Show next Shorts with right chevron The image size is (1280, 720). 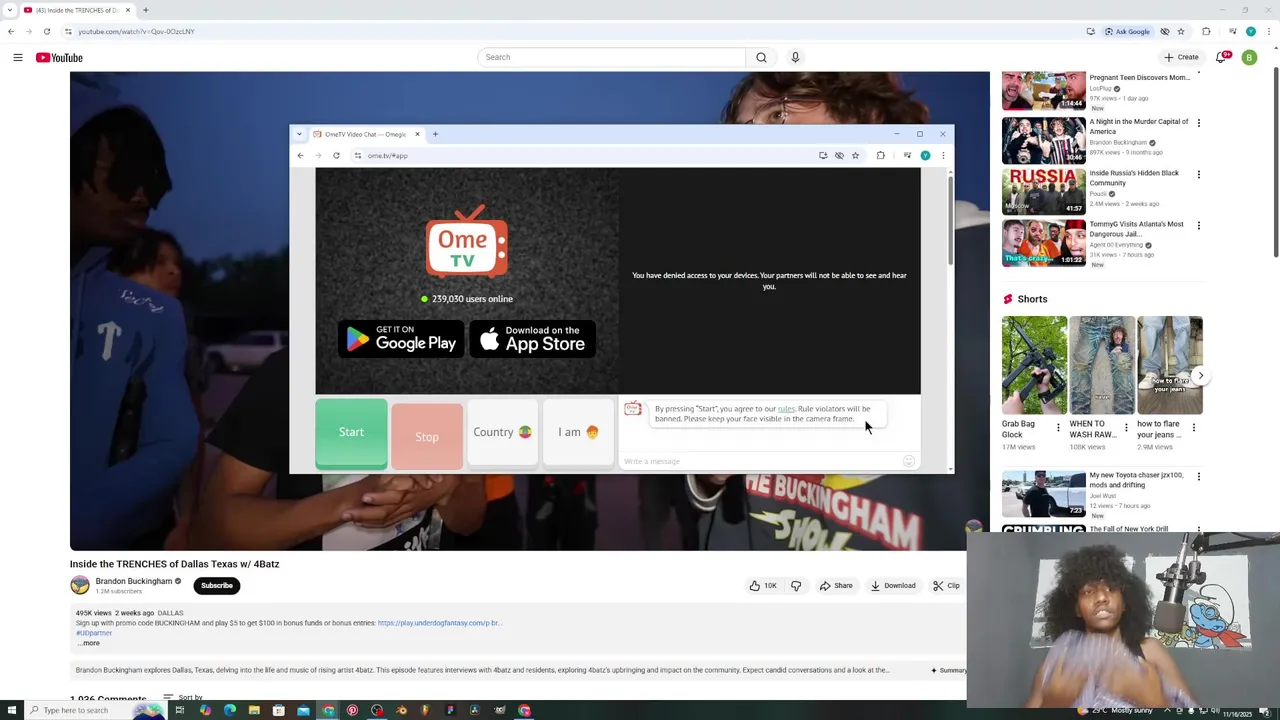[1200, 376]
